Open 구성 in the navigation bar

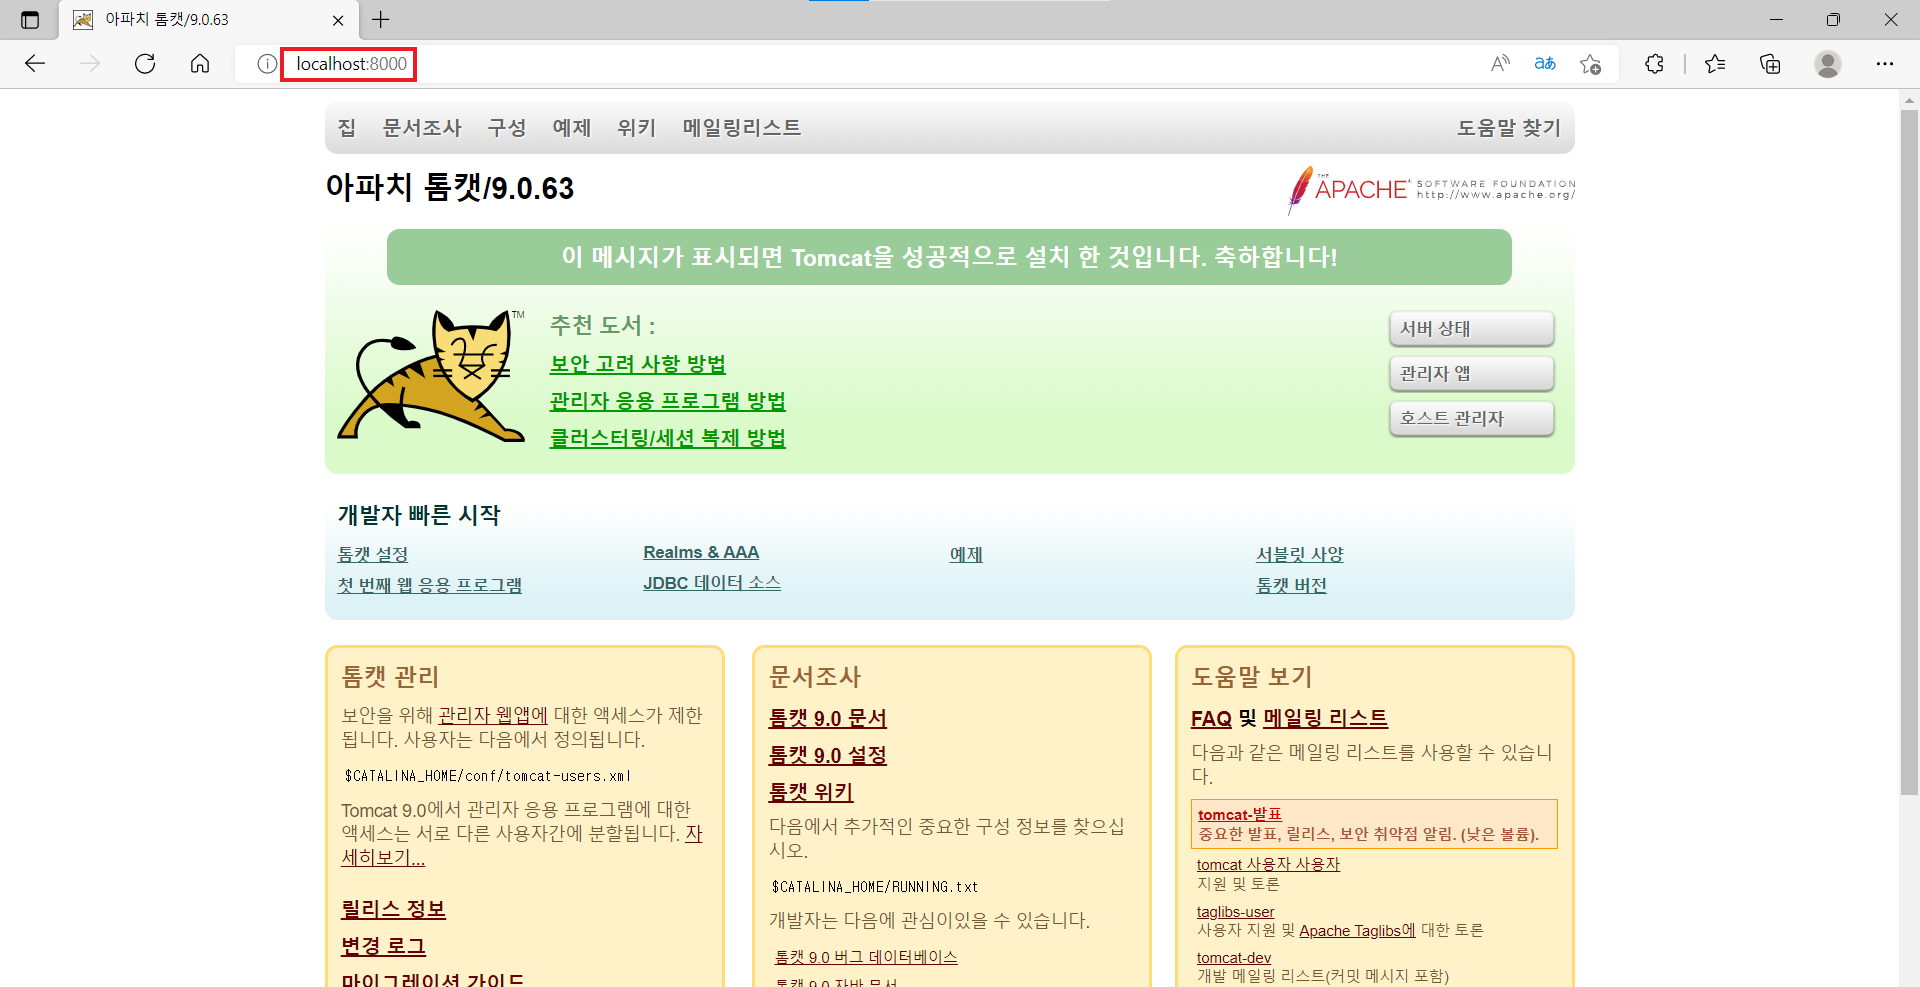point(507,128)
